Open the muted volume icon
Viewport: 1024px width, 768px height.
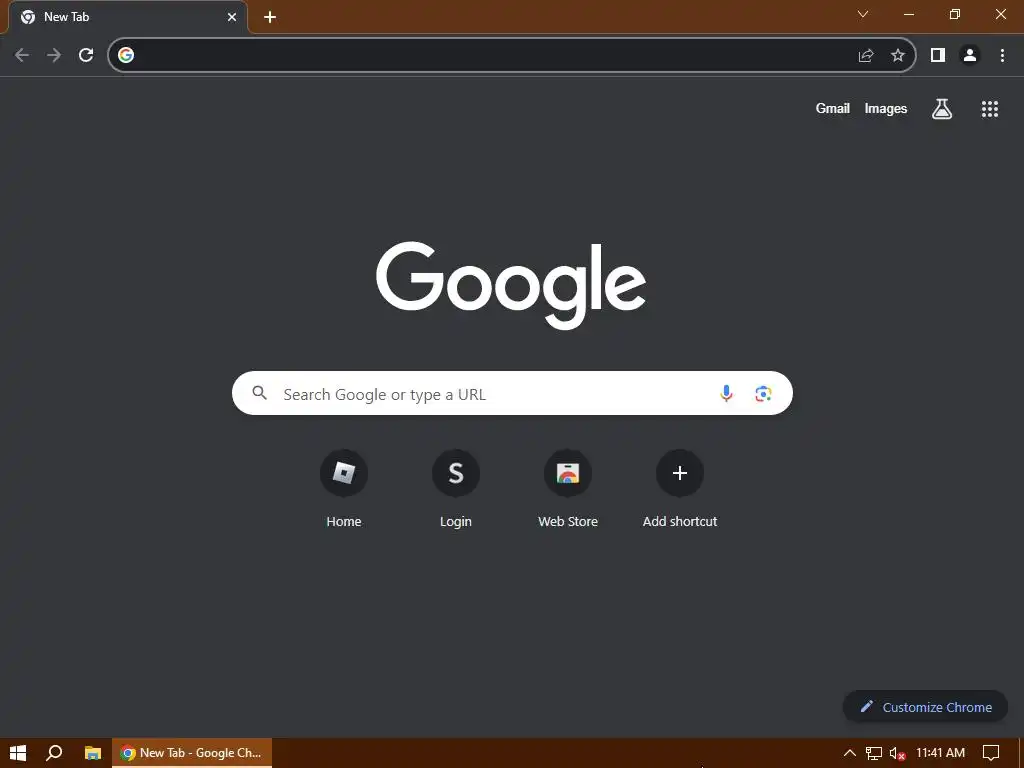(x=897, y=753)
